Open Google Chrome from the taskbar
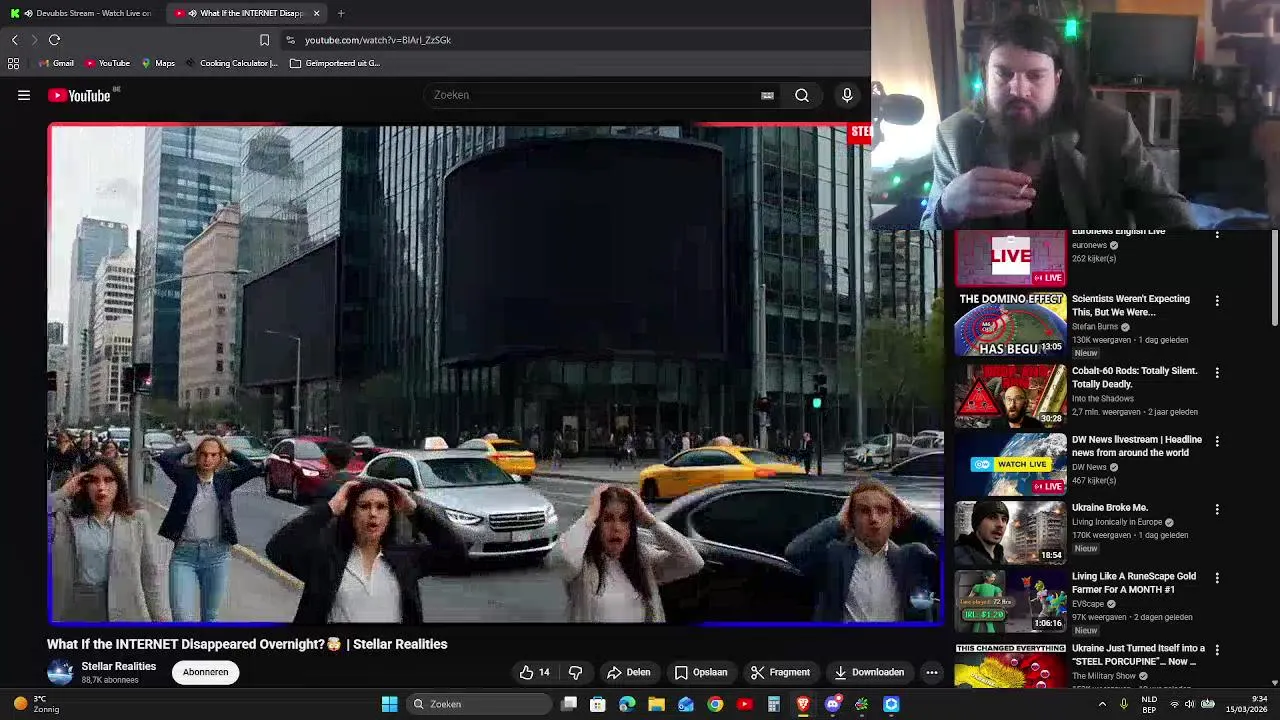The height and width of the screenshot is (720, 1280). tap(715, 704)
